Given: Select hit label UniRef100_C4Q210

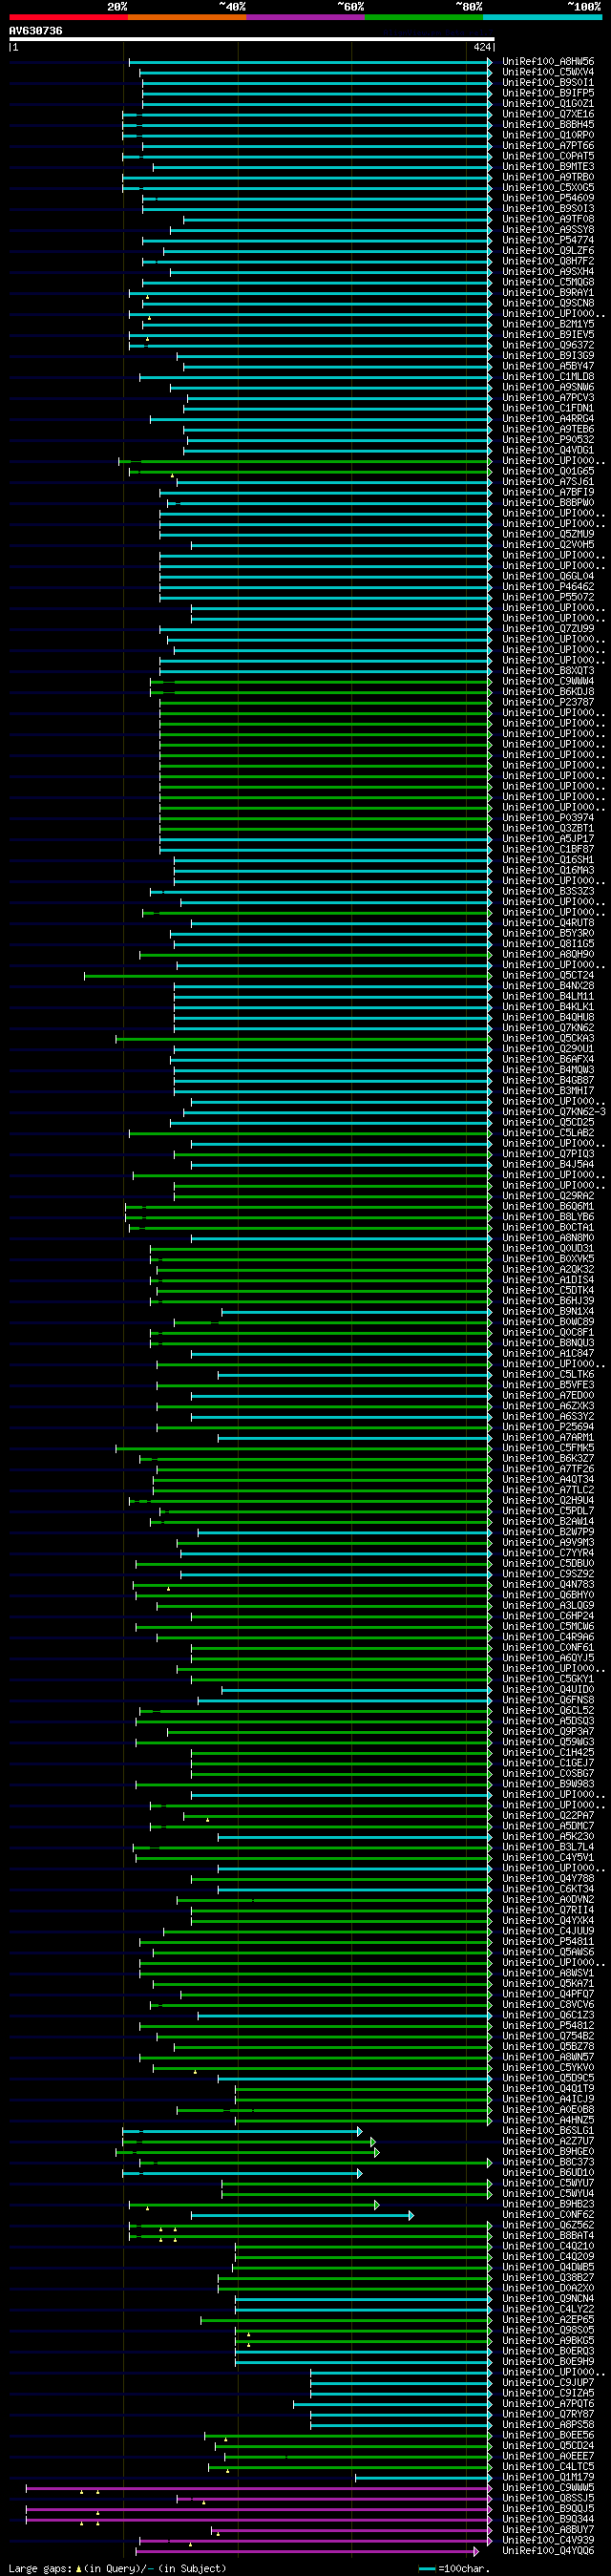Looking at the screenshot, I should (548, 2247).
